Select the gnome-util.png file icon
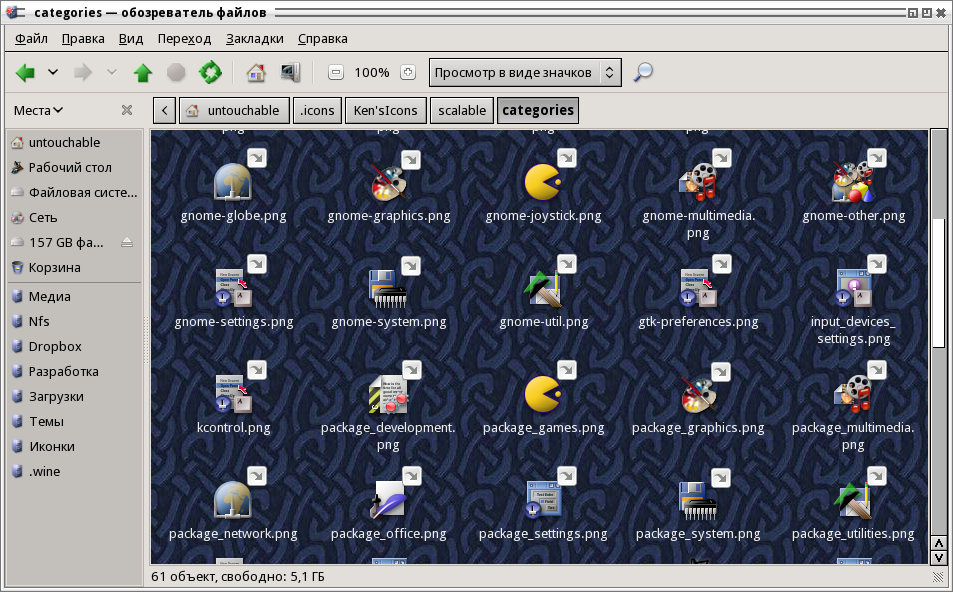 click(543, 287)
